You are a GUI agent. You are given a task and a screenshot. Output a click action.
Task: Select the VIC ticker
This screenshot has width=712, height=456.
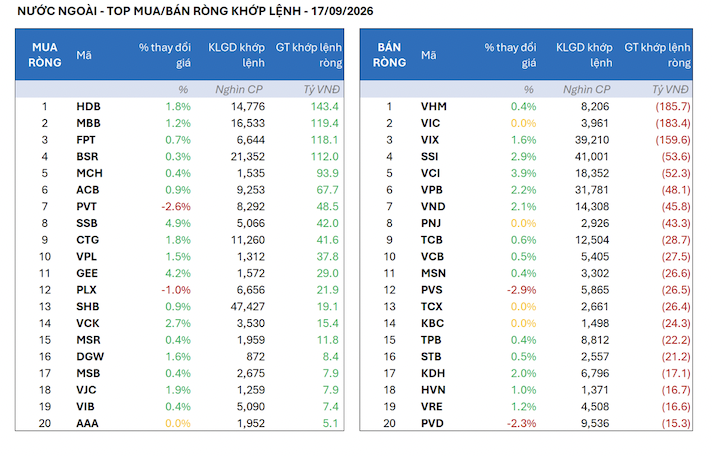point(430,123)
